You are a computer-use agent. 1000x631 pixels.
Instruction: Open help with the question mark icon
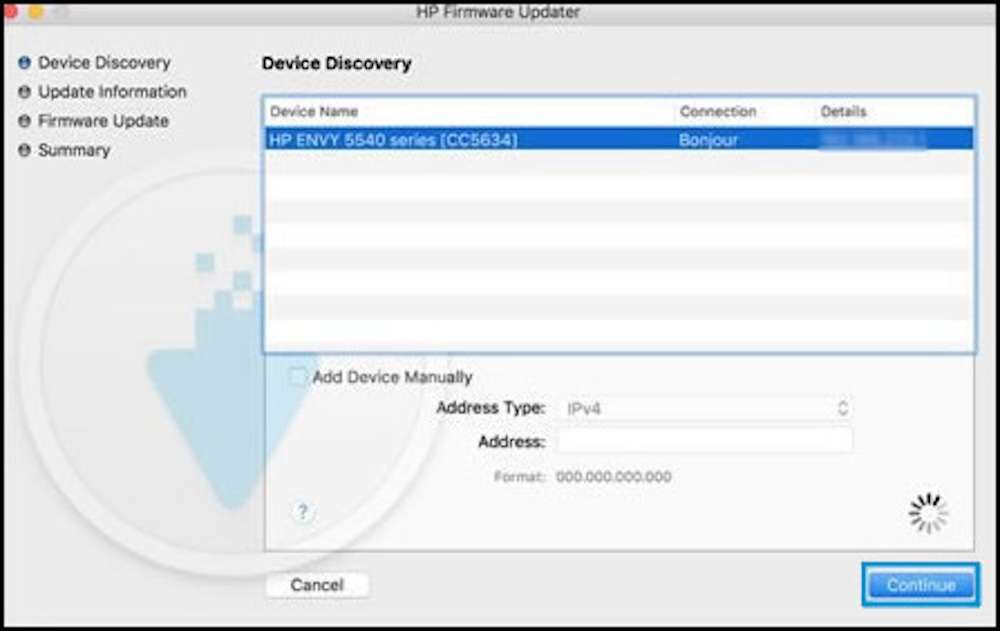click(303, 512)
